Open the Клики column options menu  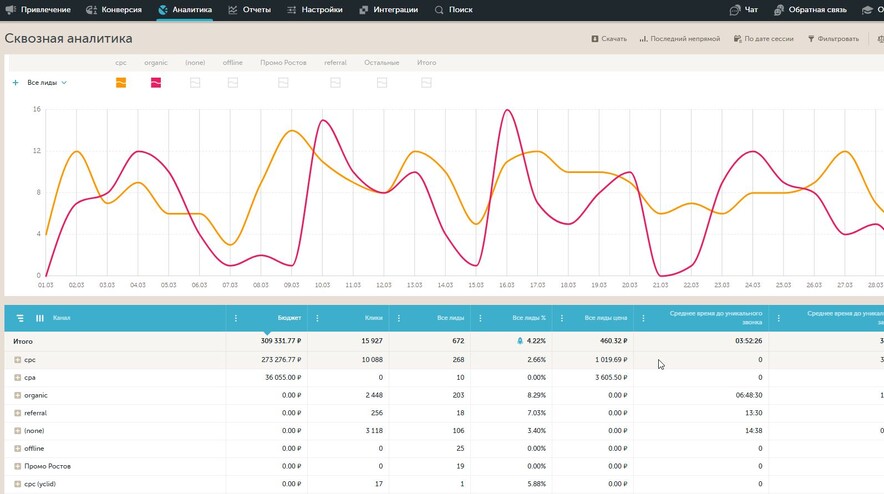pos(317,318)
